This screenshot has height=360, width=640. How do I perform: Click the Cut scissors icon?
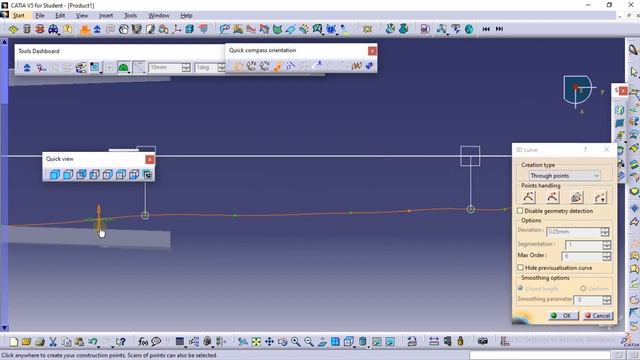coord(53,342)
